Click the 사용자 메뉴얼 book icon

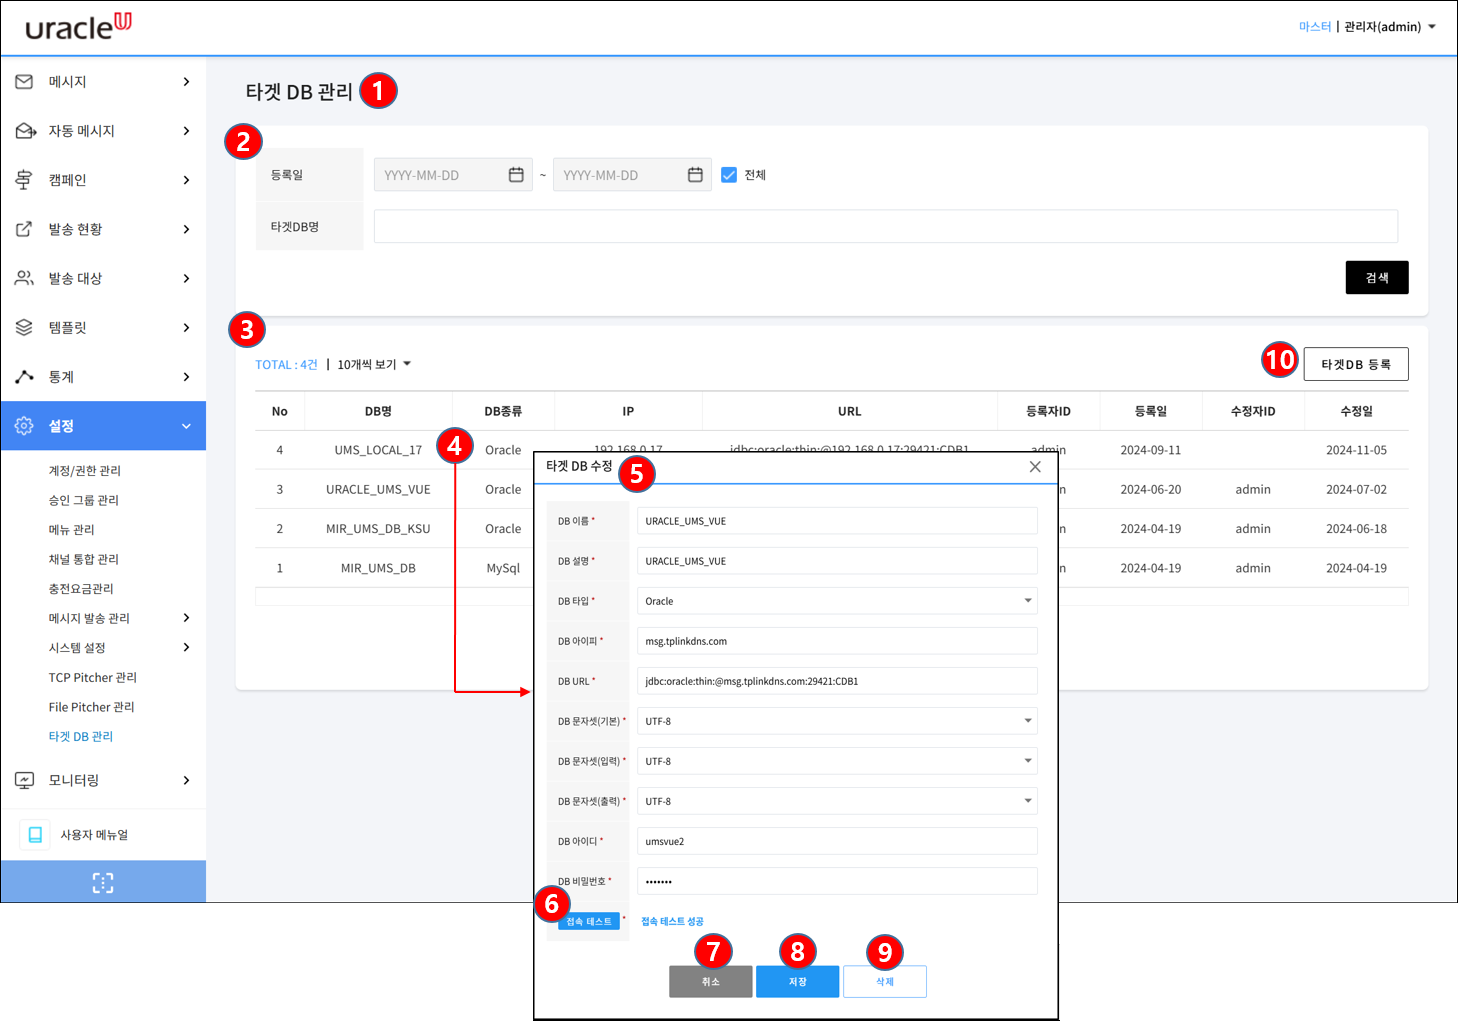(35, 835)
